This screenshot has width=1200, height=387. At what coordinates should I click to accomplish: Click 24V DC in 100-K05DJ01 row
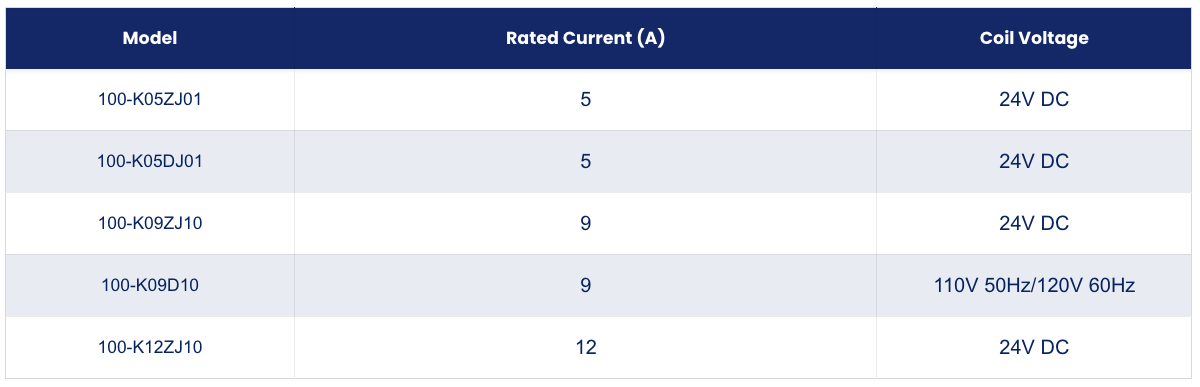click(1034, 162)
